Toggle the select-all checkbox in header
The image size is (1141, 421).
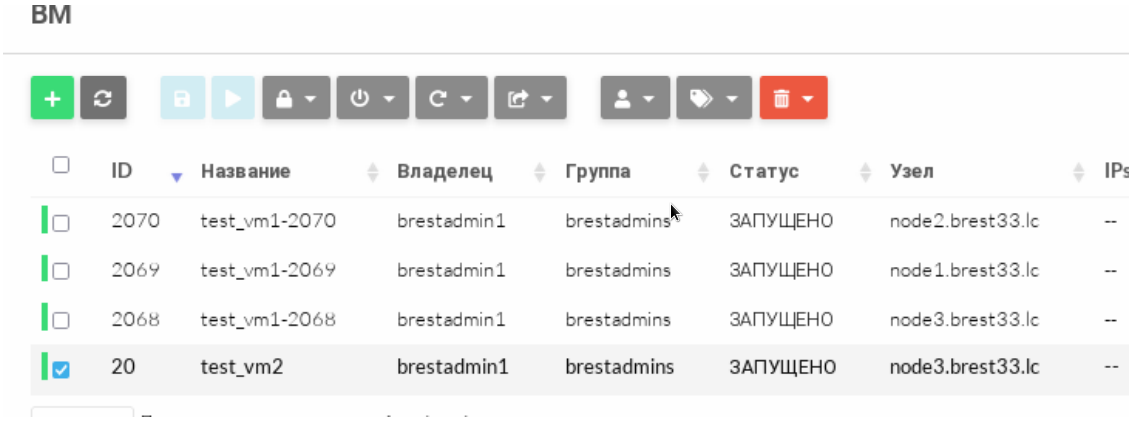[60, 165]
